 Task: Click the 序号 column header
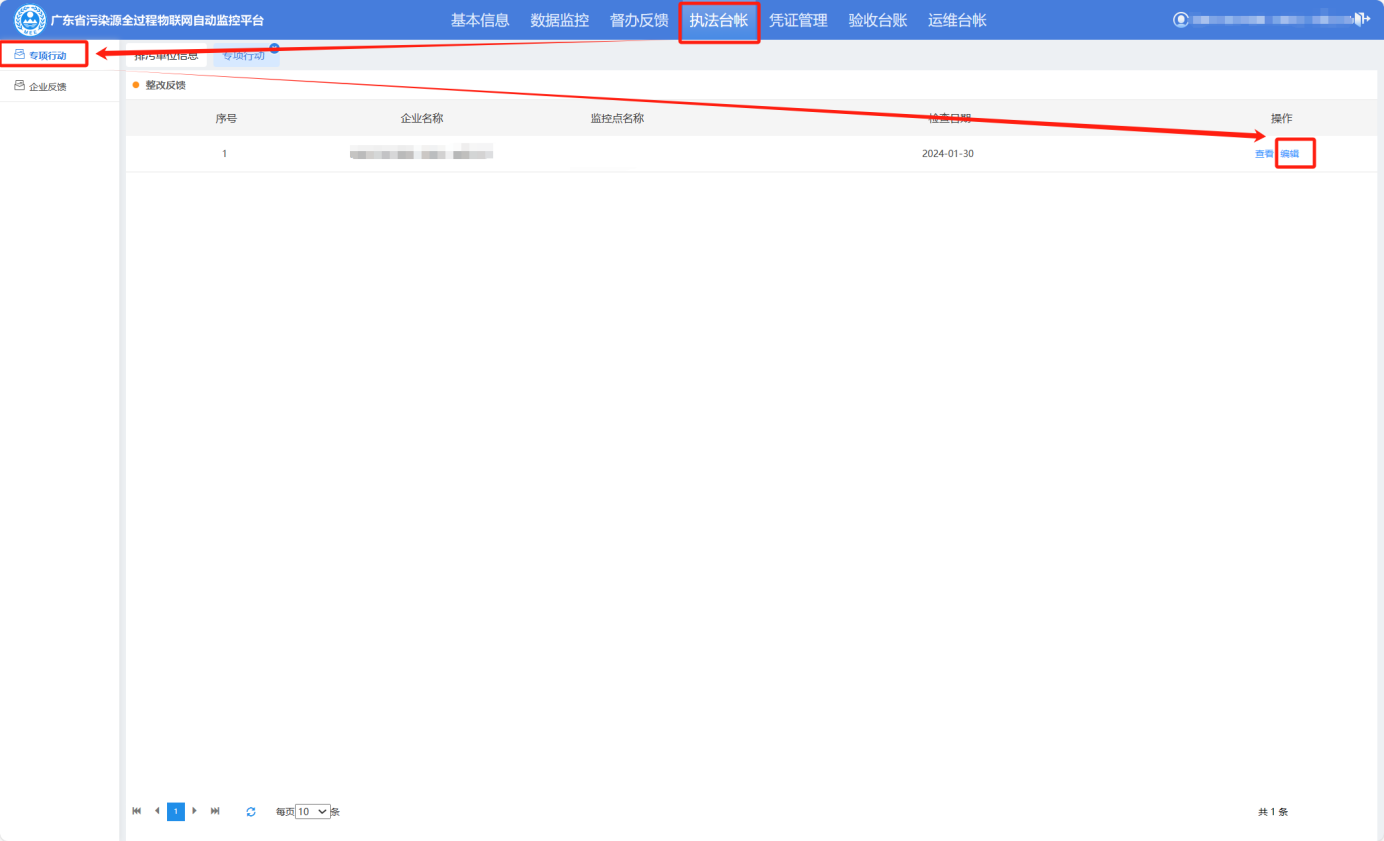click(226, 118)
